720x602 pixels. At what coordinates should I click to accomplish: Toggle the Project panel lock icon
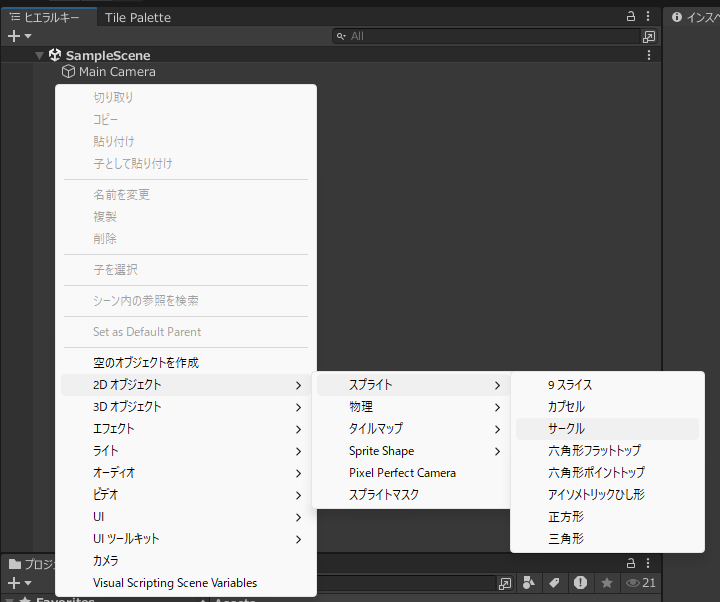point(631,563)
